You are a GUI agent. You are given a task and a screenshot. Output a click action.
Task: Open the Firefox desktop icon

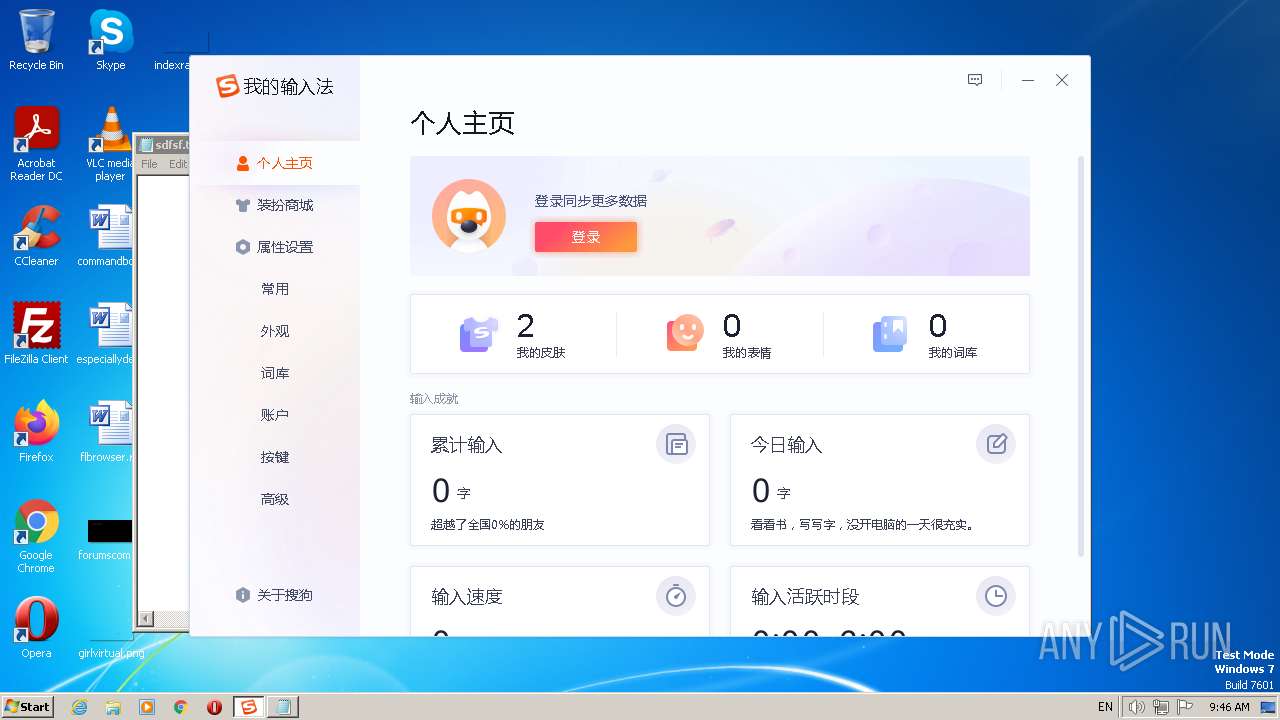[x=36, y=431]
